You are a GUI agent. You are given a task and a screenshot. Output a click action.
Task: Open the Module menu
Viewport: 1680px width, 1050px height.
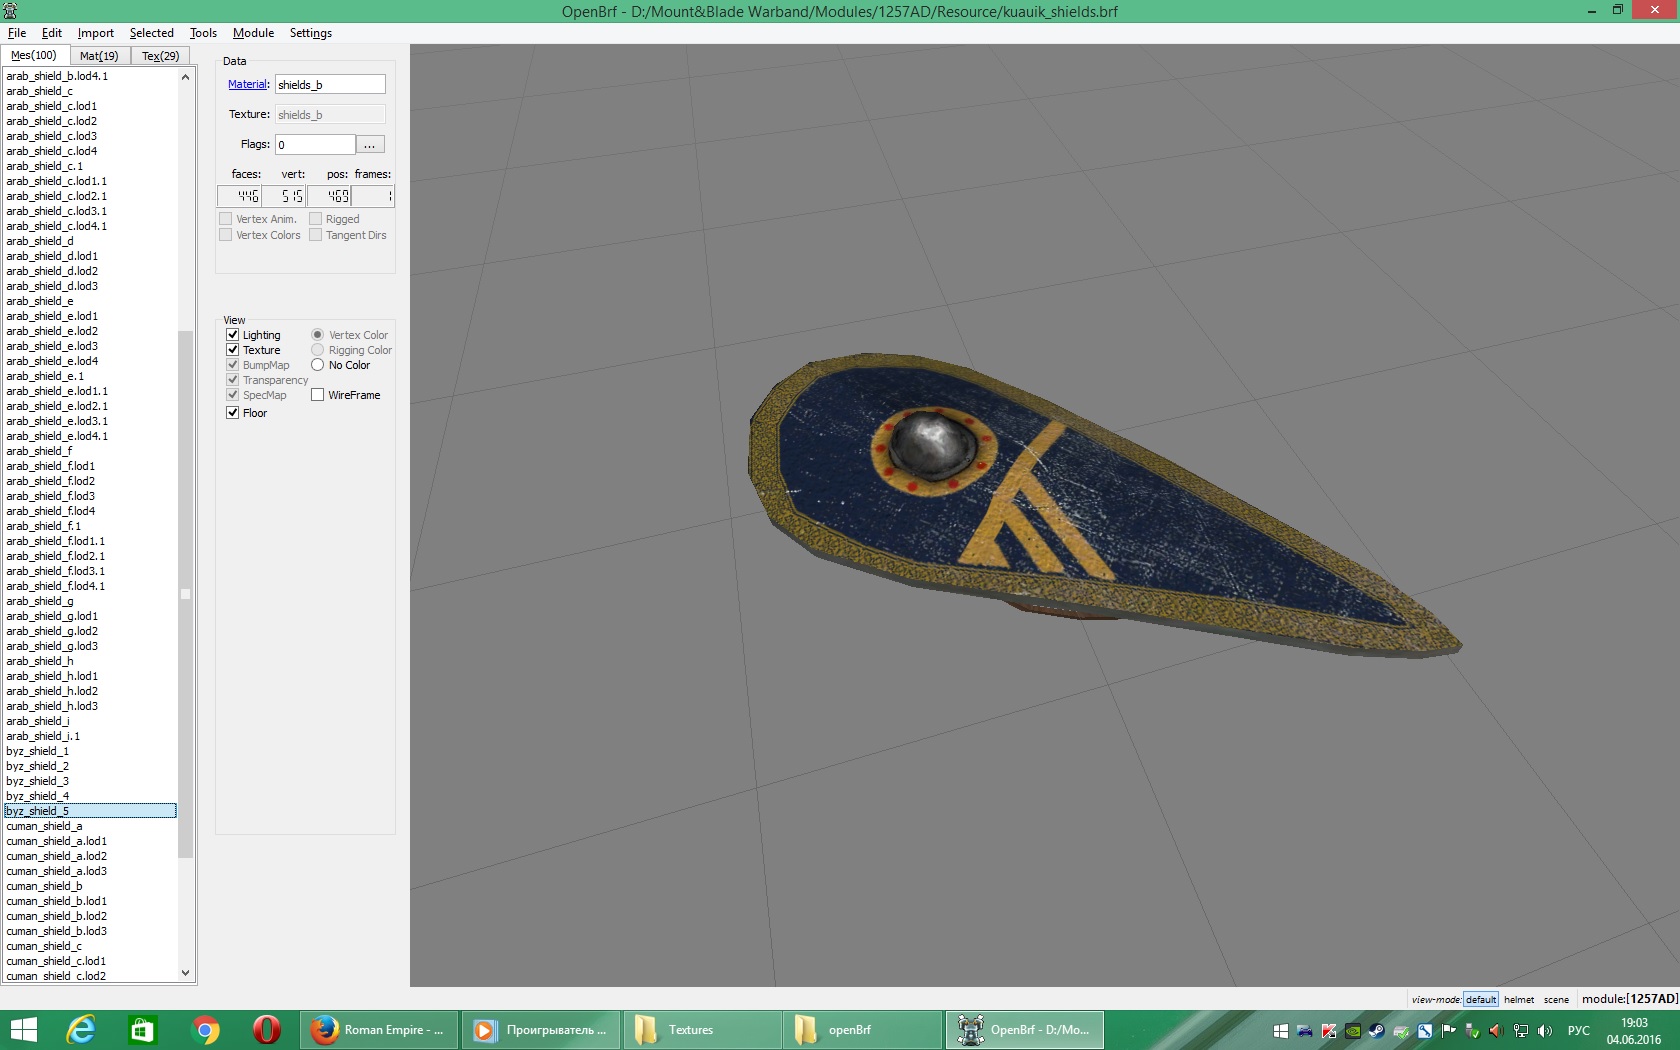pyautogui.click(x=253, y=33)
